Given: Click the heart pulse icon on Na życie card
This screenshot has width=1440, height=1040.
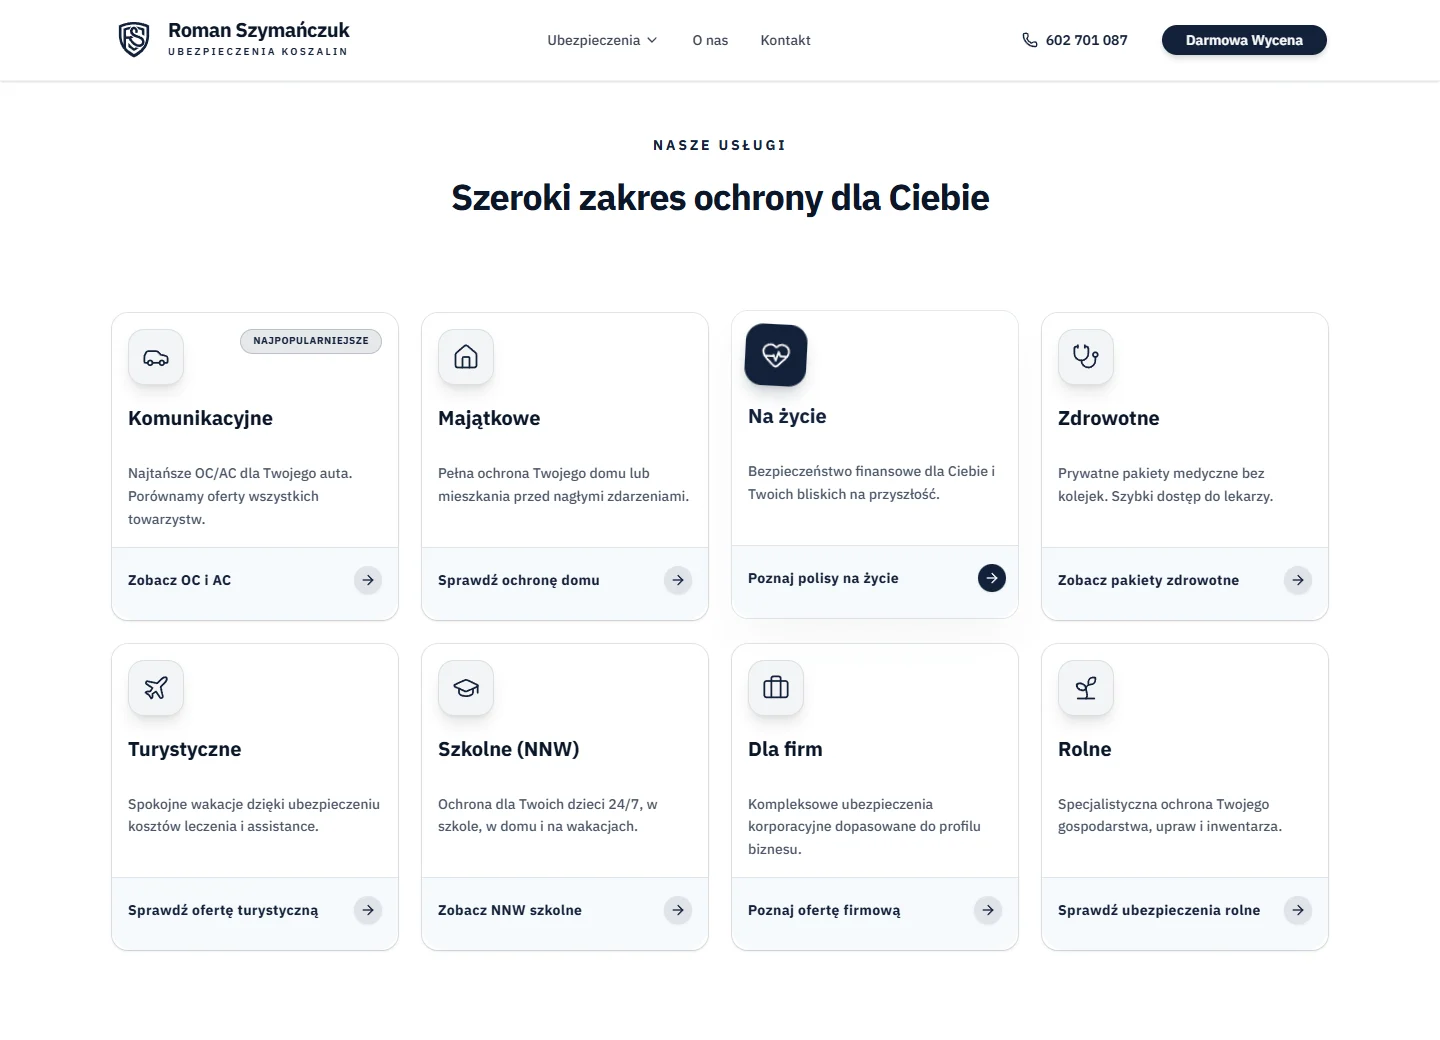Looking at the screenshot, I should [776, 355].
